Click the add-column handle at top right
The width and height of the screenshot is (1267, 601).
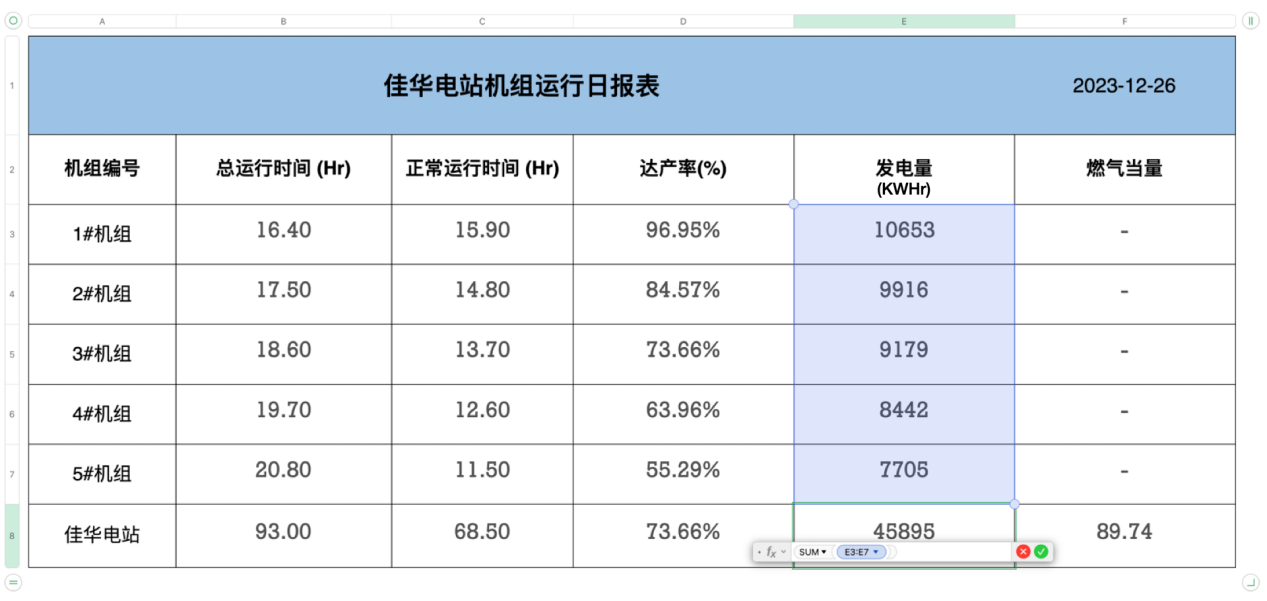pyautogui.click(x=1250, y=20)
